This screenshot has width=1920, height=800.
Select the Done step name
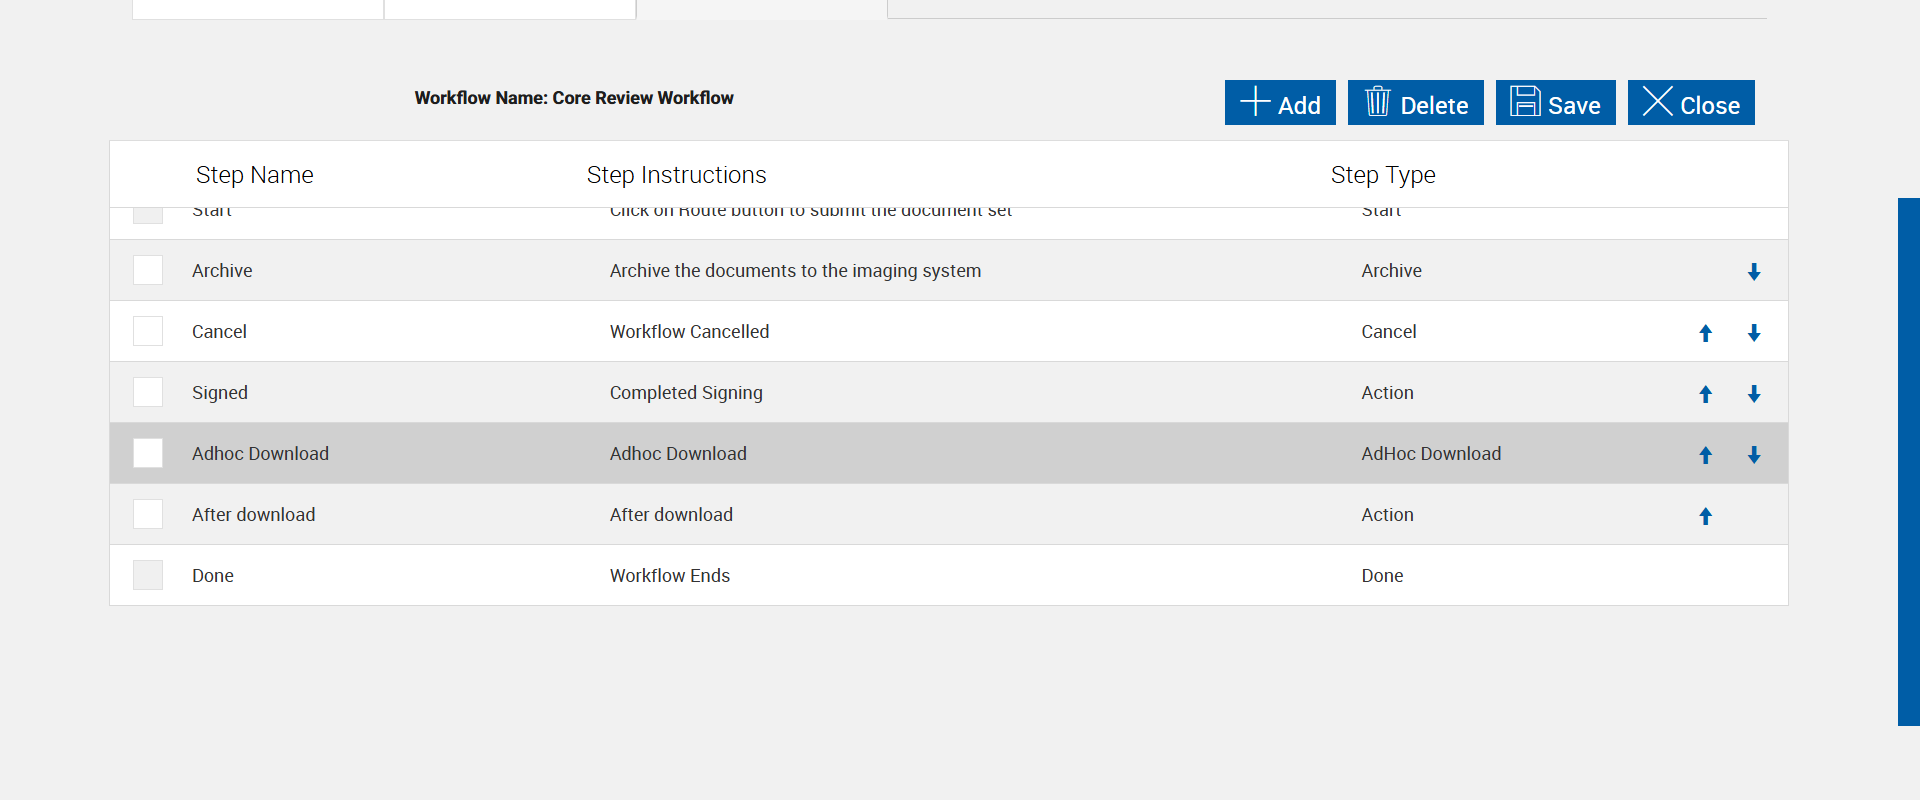click(213, 576)
